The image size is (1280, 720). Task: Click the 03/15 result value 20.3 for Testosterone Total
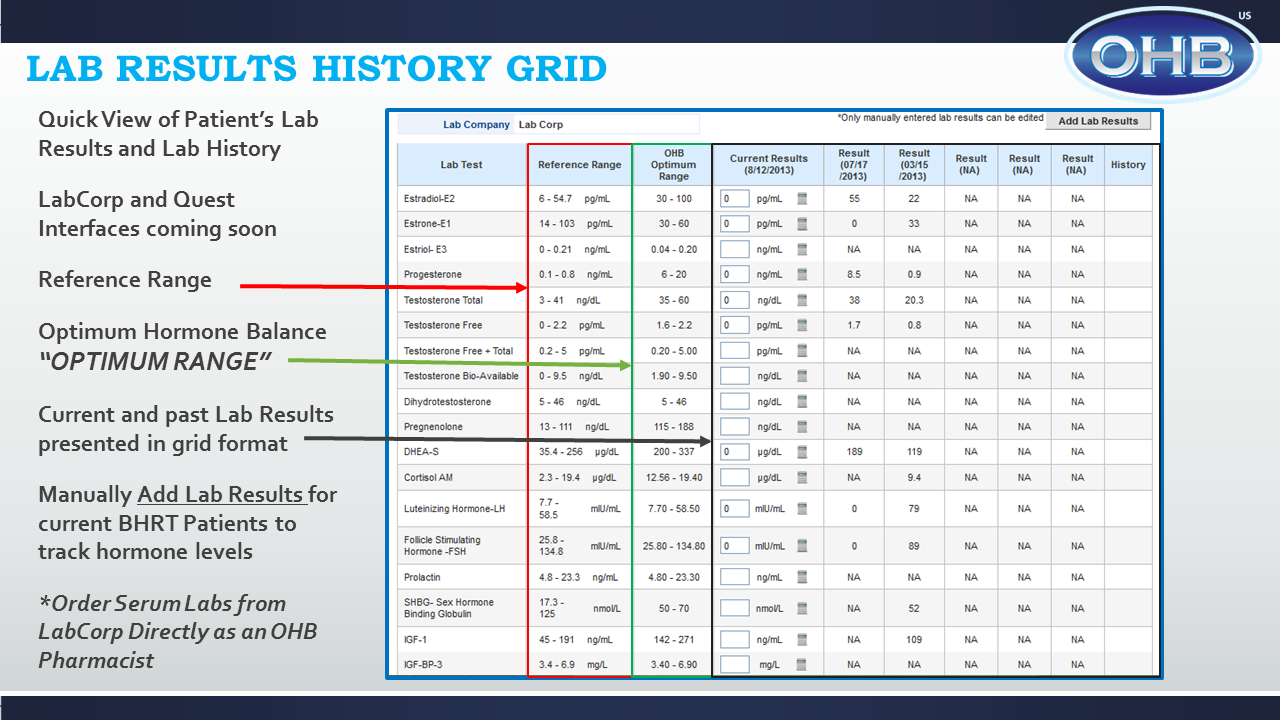coord(914,300)
